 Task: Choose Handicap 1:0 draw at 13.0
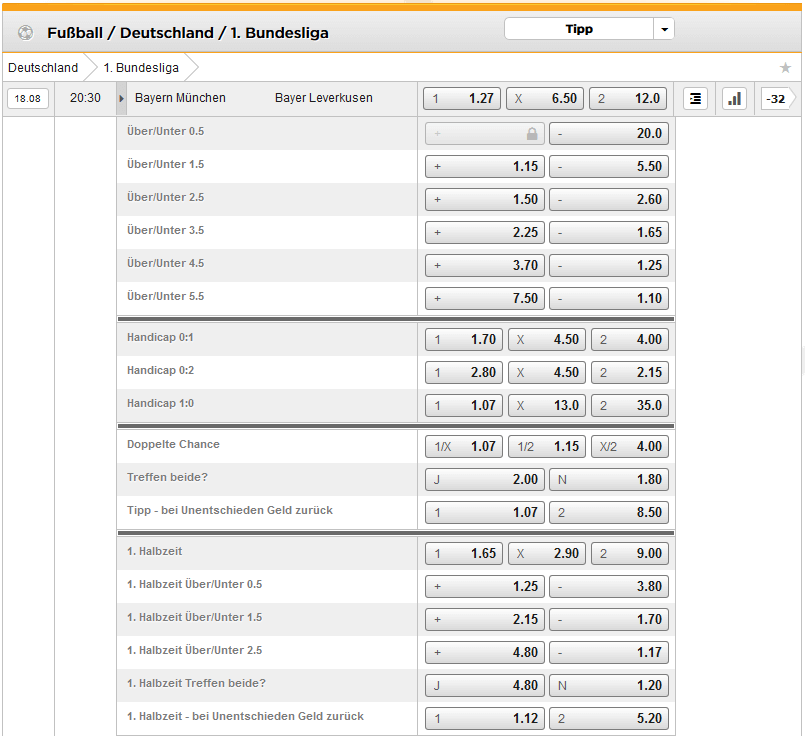coord(547,405)
